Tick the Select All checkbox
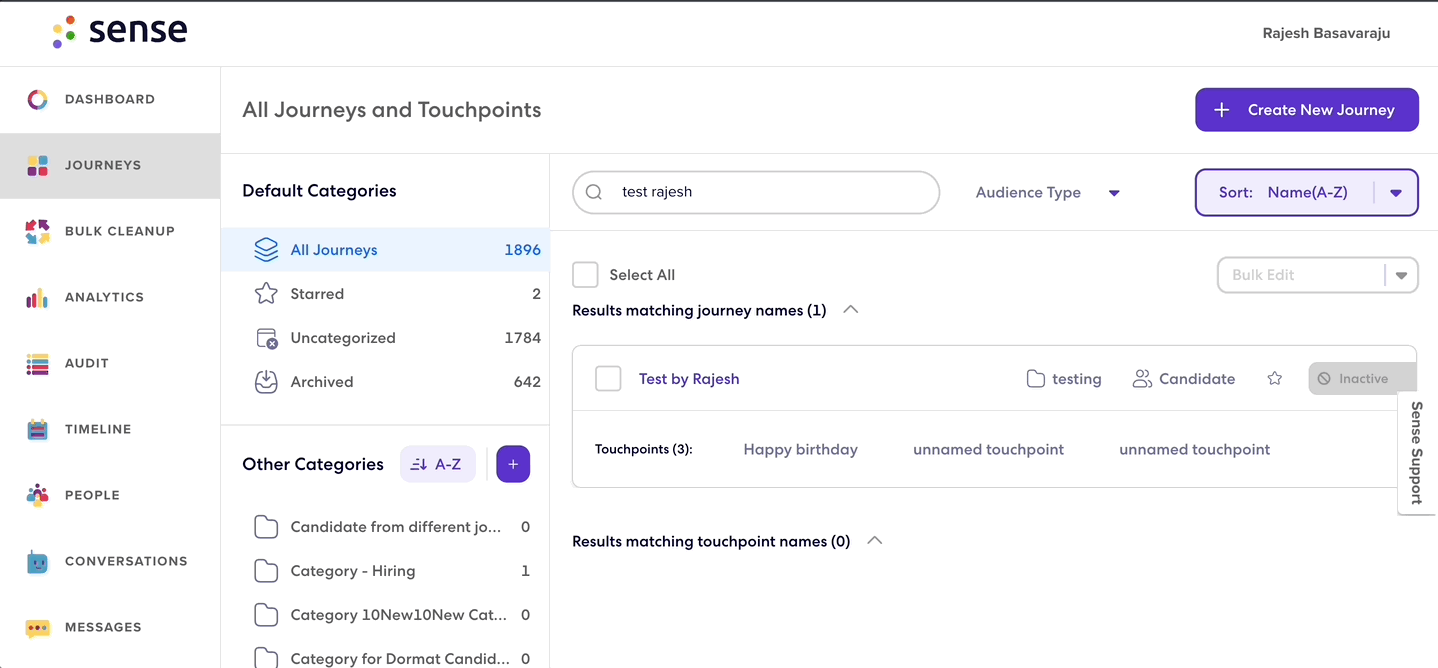Viewport: 1438px width, 668px height. 586,275
